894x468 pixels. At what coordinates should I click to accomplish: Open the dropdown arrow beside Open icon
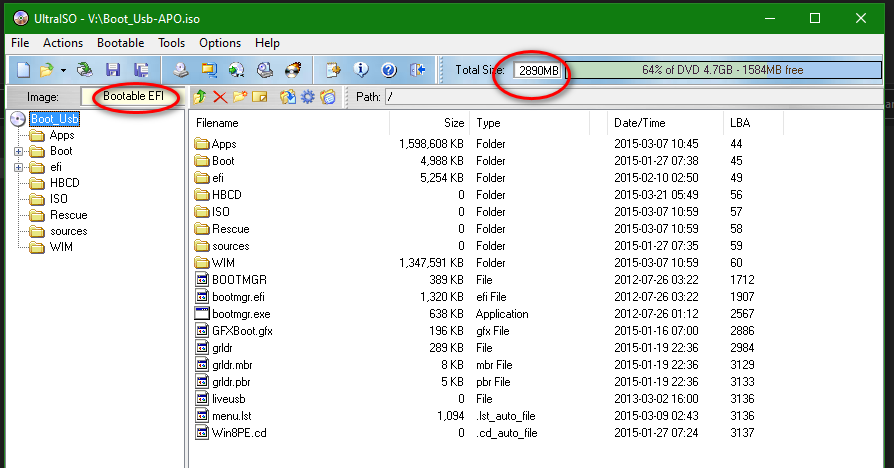63,71
